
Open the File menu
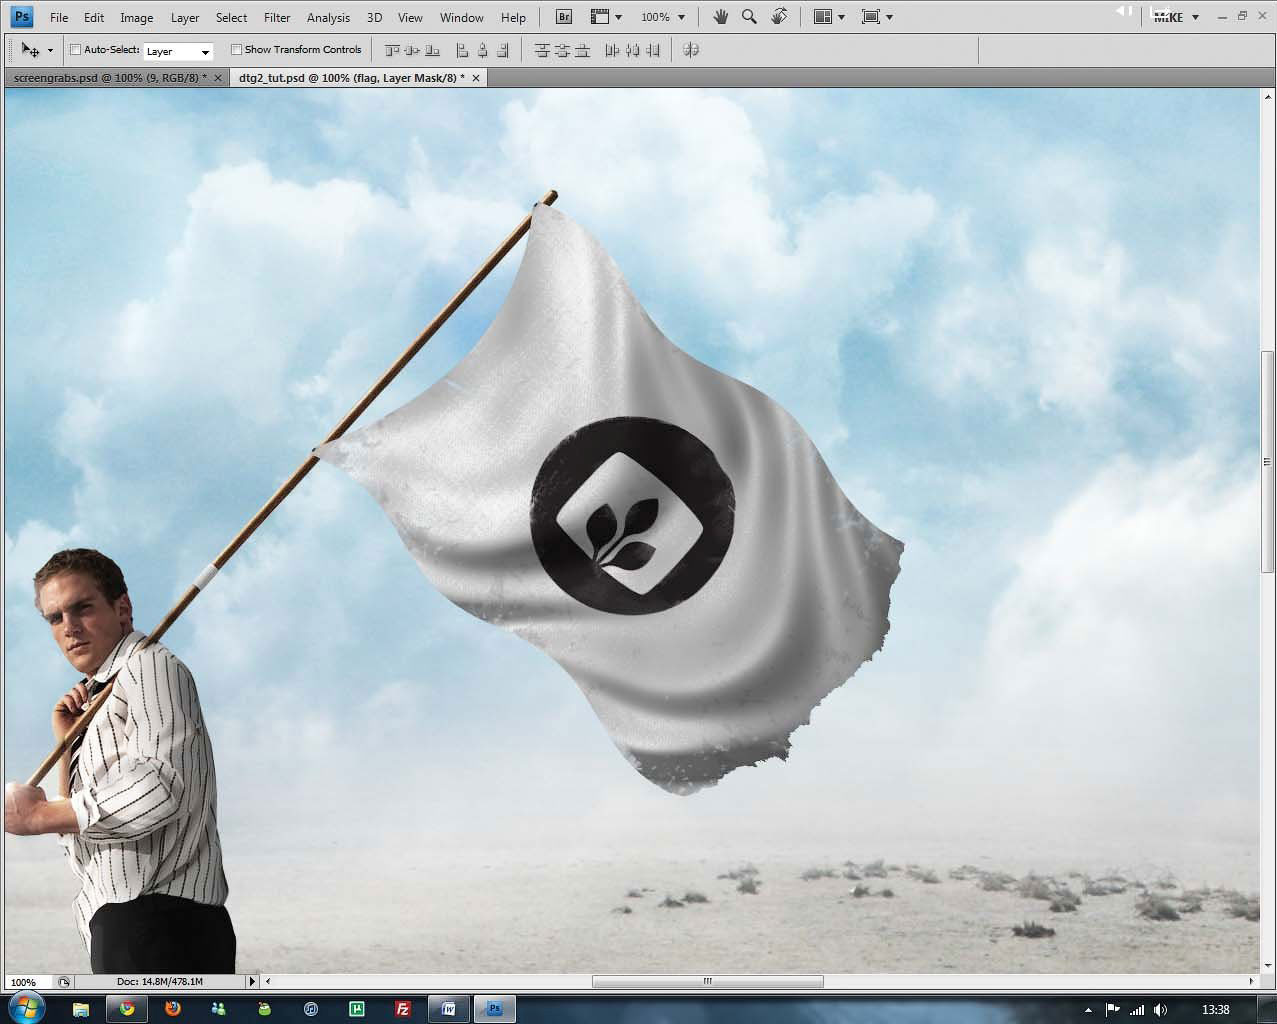(x=59, y=17)
